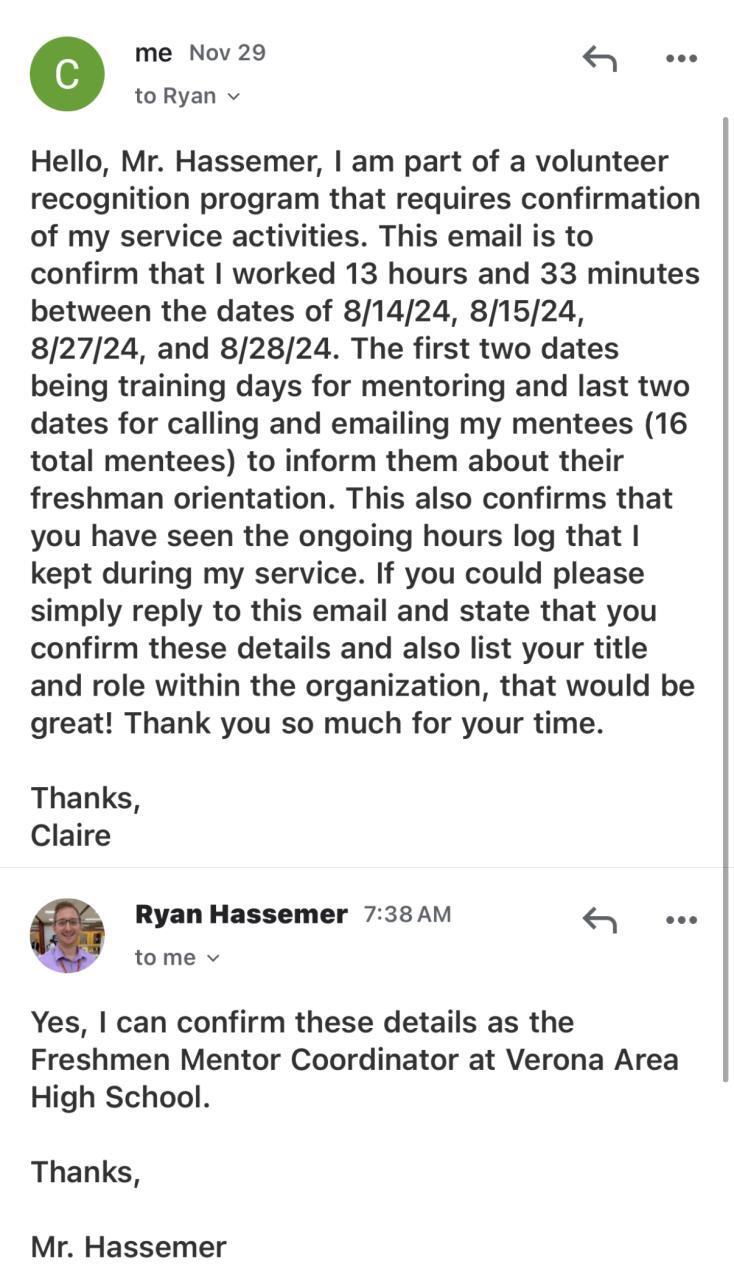Tap "Thanks," in Ryan Hassemer's reply
This screenshot has height=1280, width=734.
tap(85, 1172)
